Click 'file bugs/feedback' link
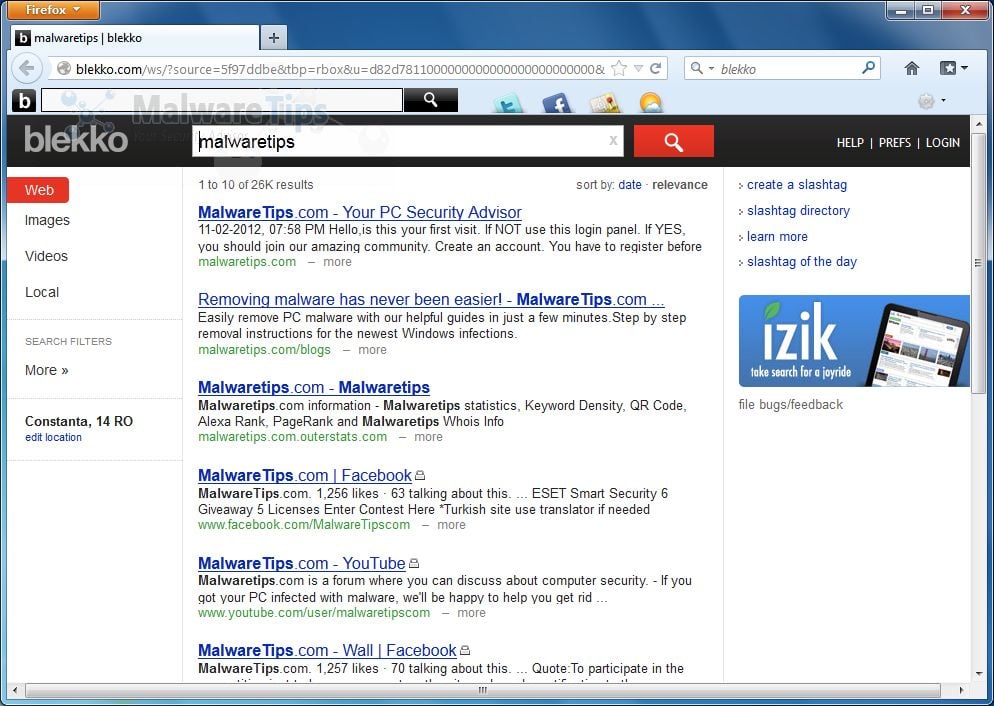Image resolution: width=994 pixels, height=706 pixels. point(791,404)
